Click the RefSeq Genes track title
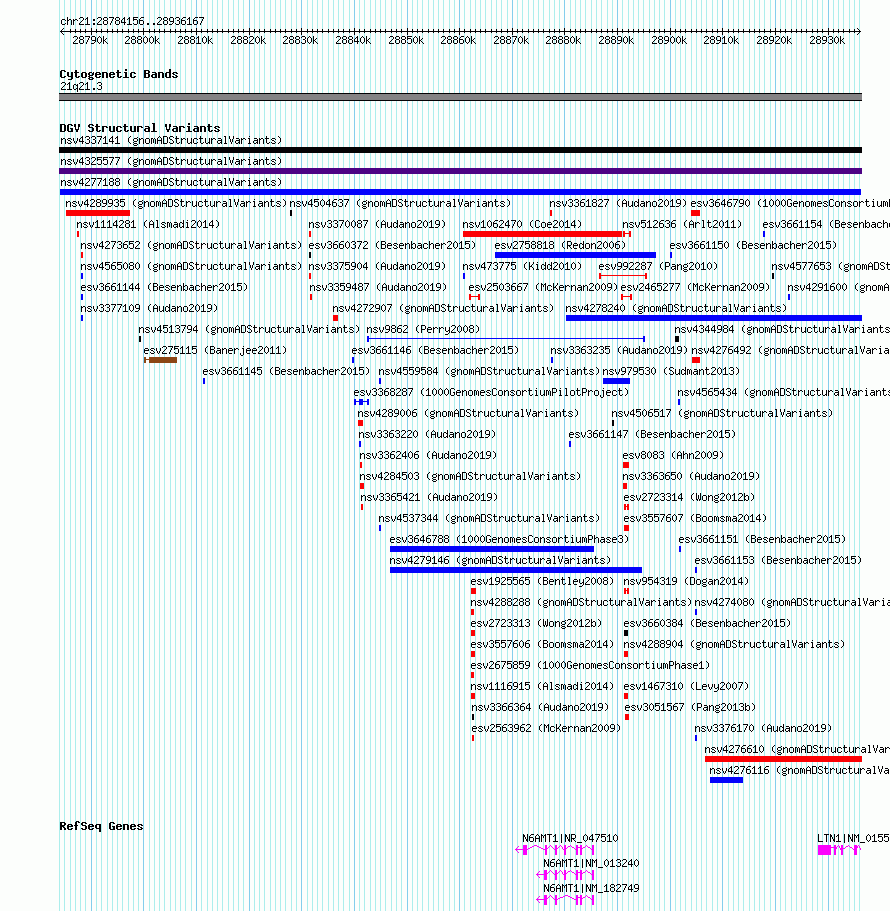 tap(101, 826)
